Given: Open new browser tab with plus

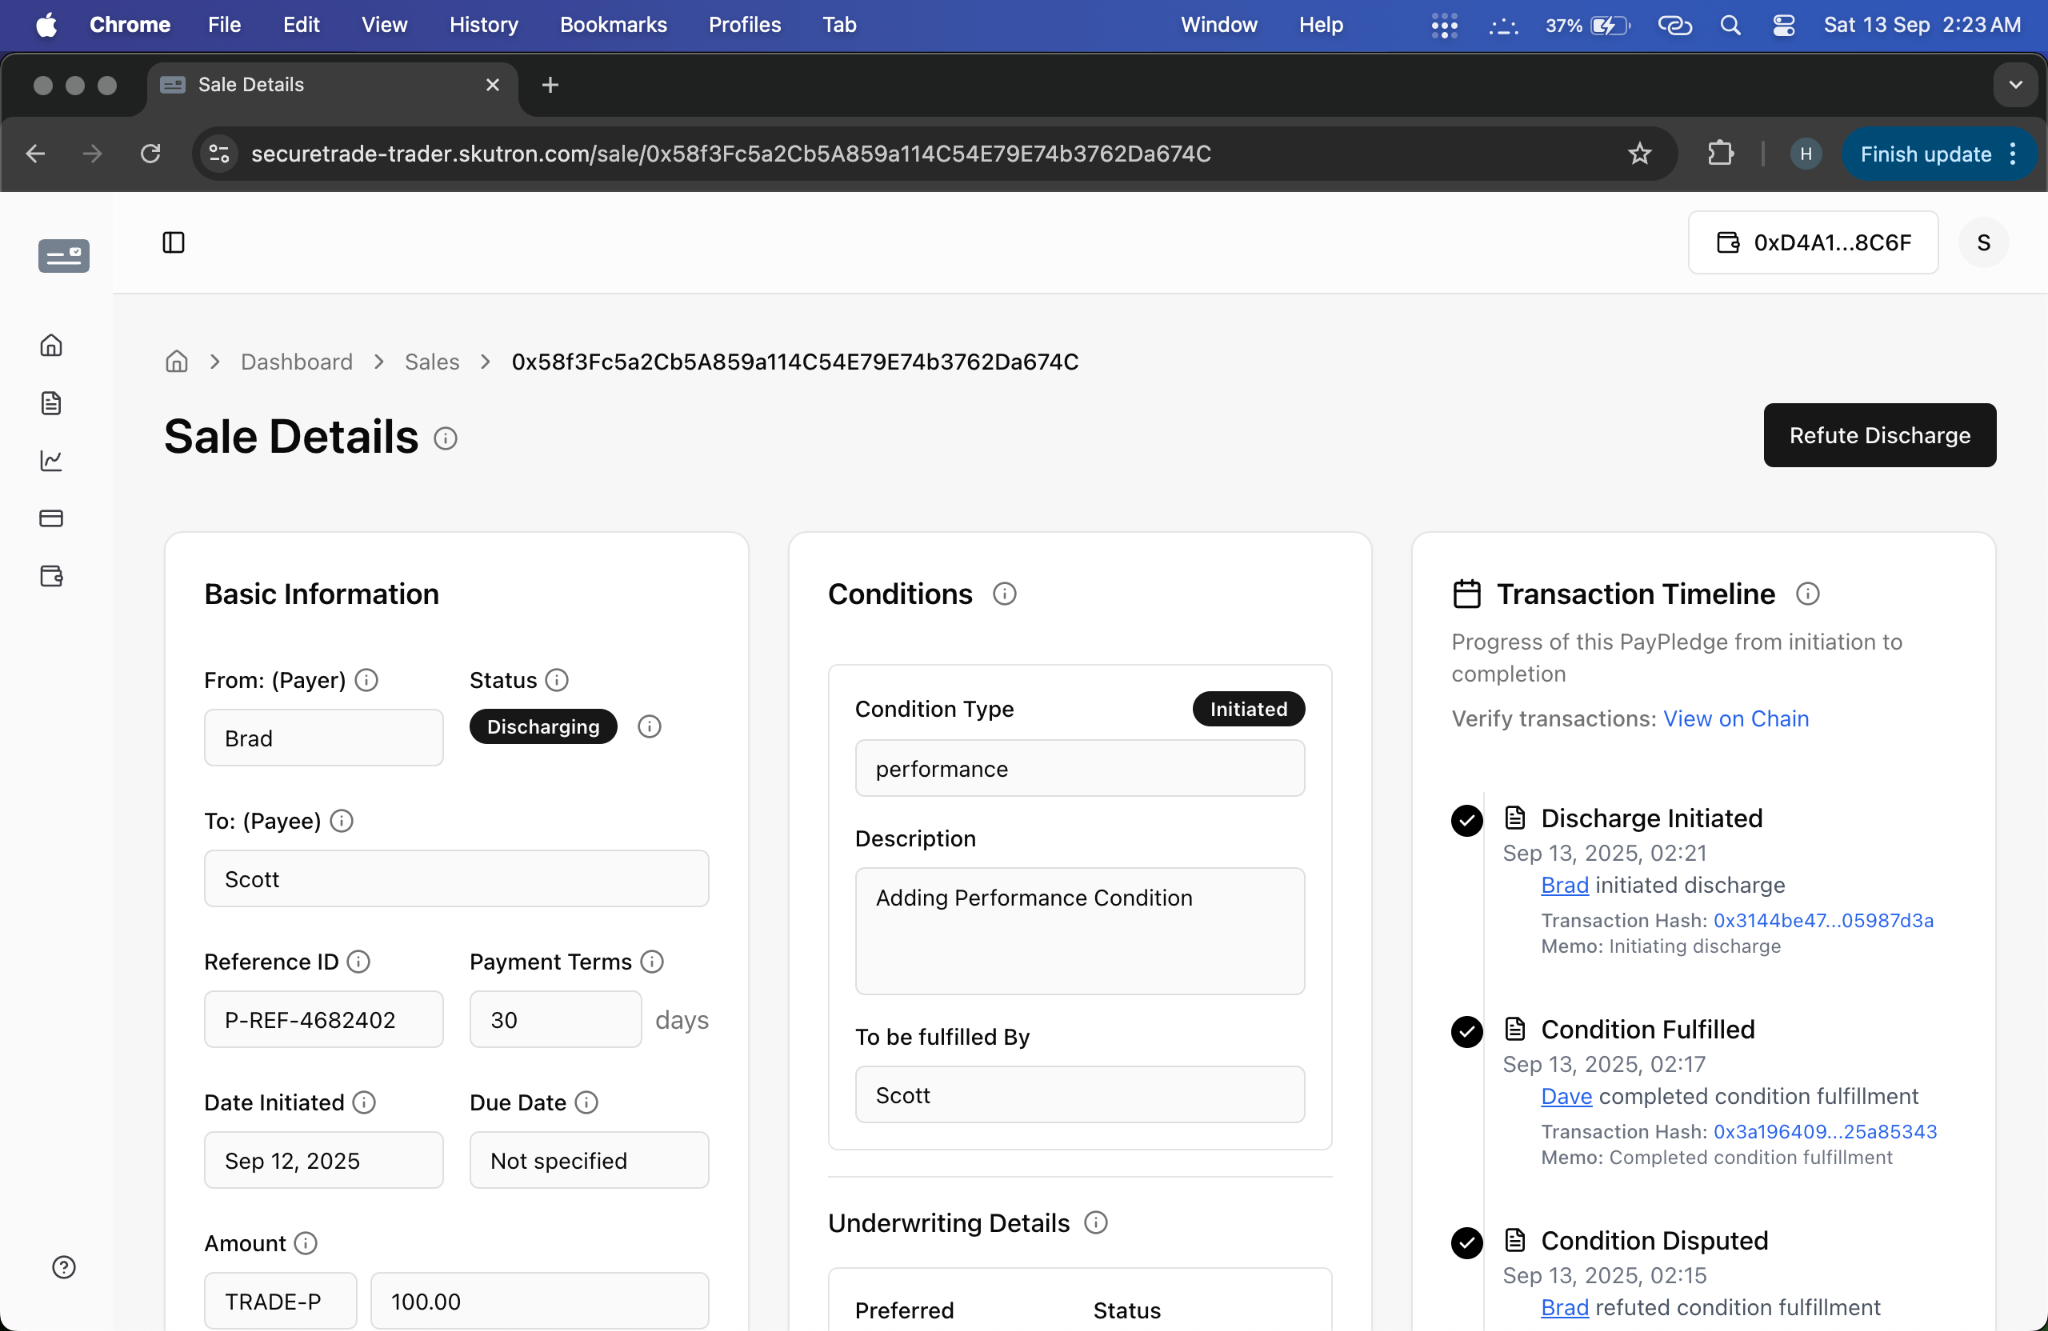Looking at the screenshot, I should point(550,85).
